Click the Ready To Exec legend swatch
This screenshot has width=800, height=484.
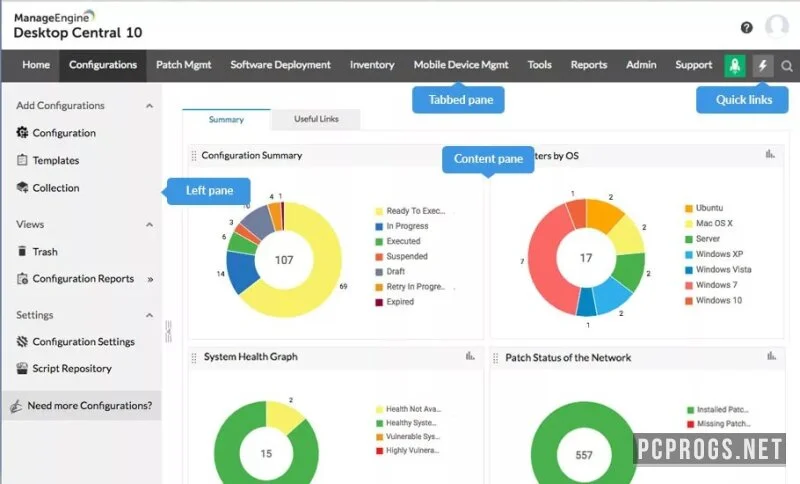tap(379, 211)
